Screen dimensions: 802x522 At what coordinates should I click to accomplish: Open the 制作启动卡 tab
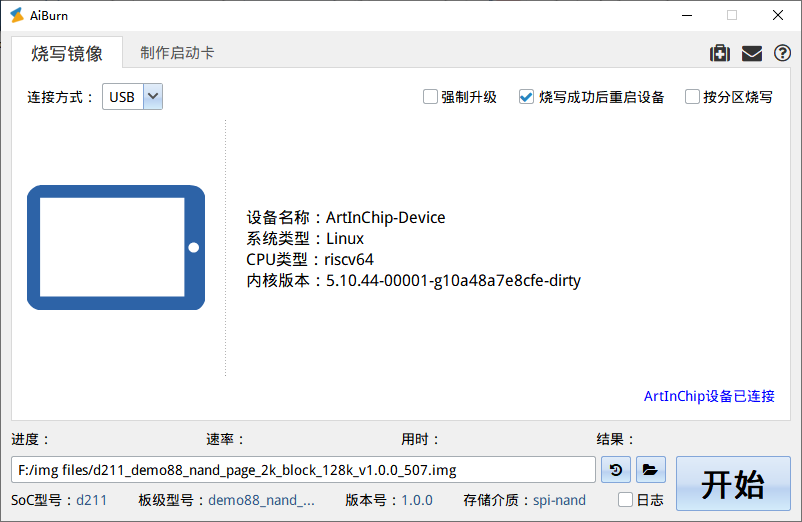click(x=177, y=53)
